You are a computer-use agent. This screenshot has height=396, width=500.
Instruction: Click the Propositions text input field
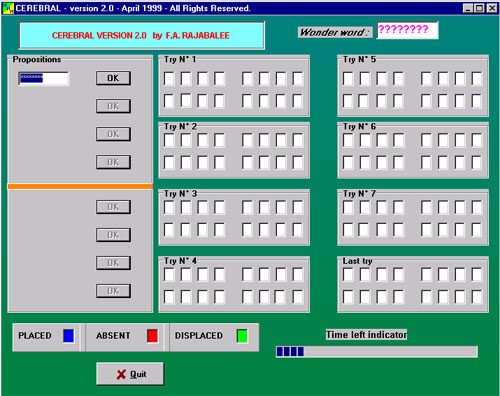click(x=44, y=79)
